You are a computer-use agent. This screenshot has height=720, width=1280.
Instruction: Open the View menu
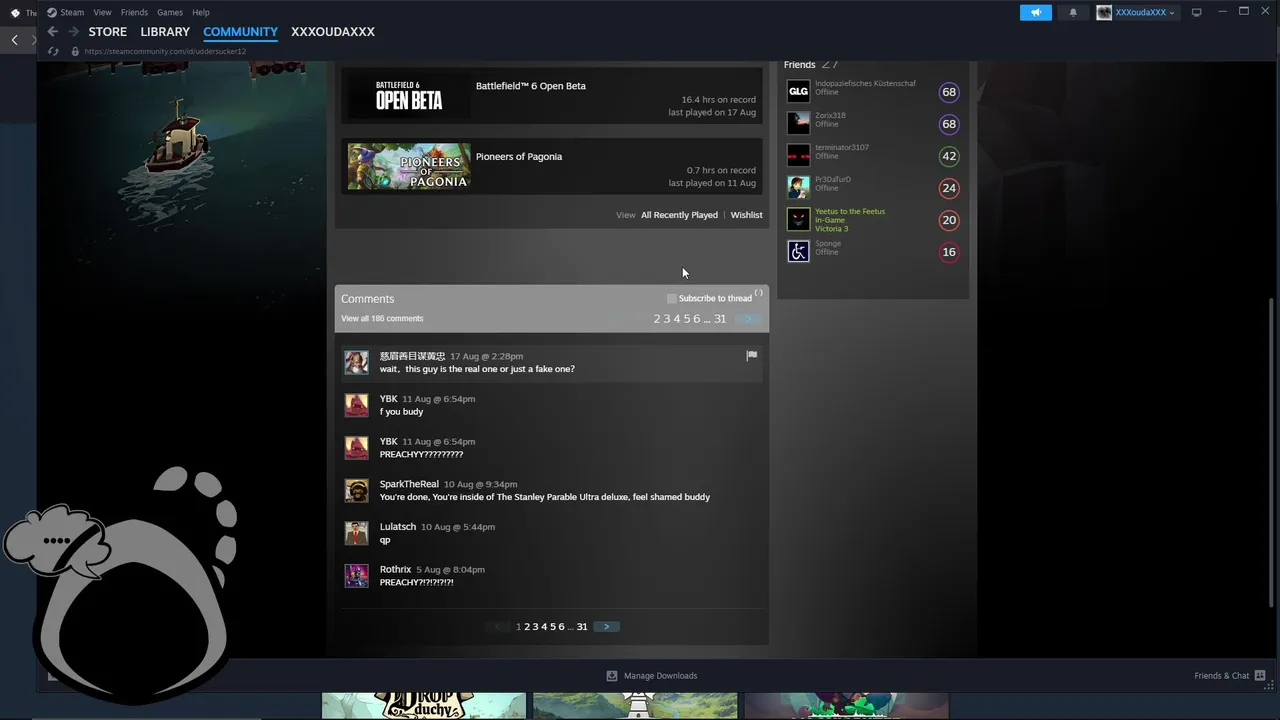[x=102, y=12]
